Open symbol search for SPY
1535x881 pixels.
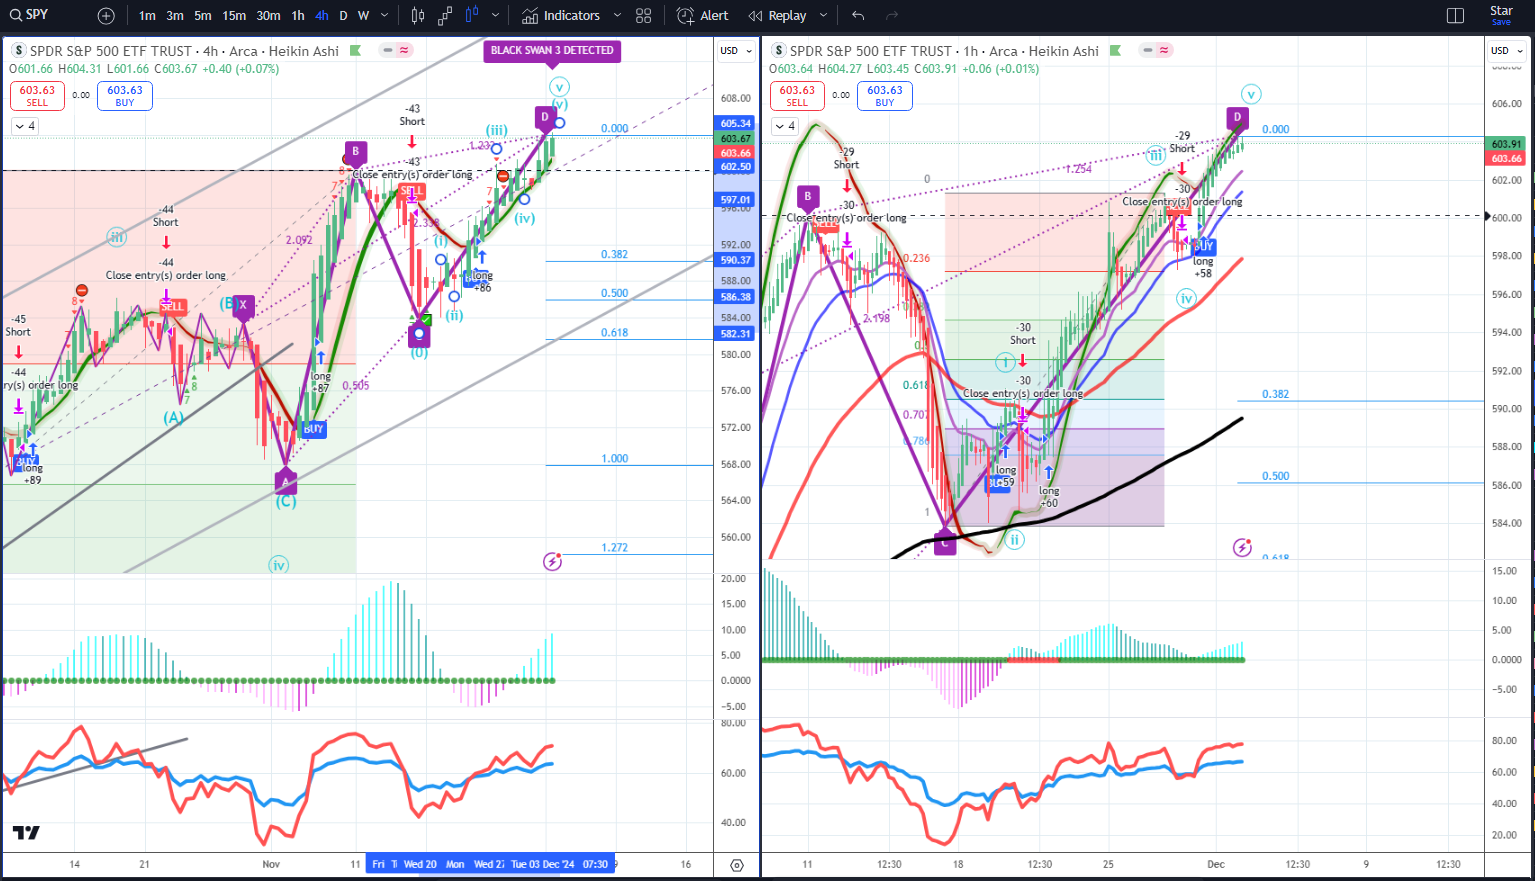click(29, 15)
